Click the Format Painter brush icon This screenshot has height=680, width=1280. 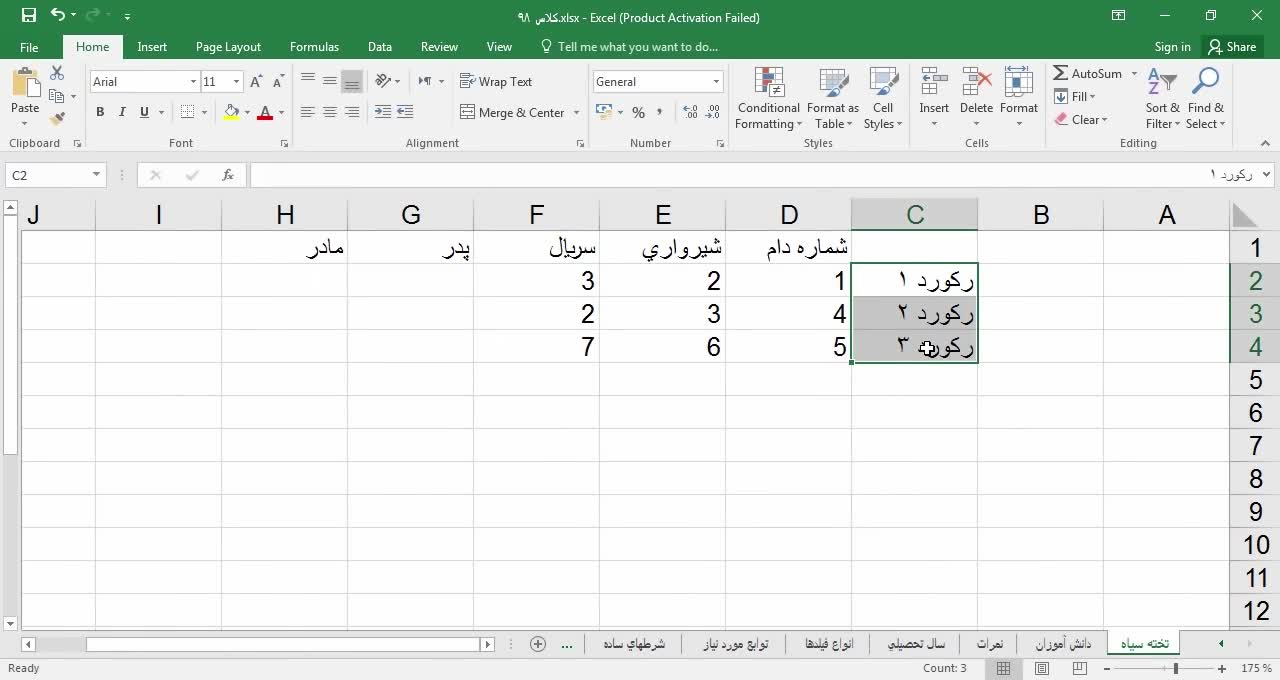point(57,119)
